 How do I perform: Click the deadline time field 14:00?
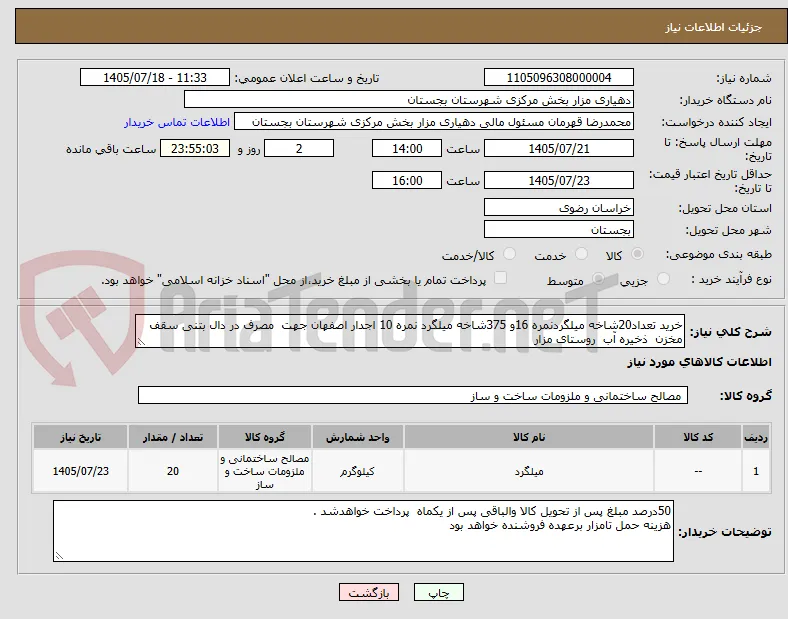407,149
